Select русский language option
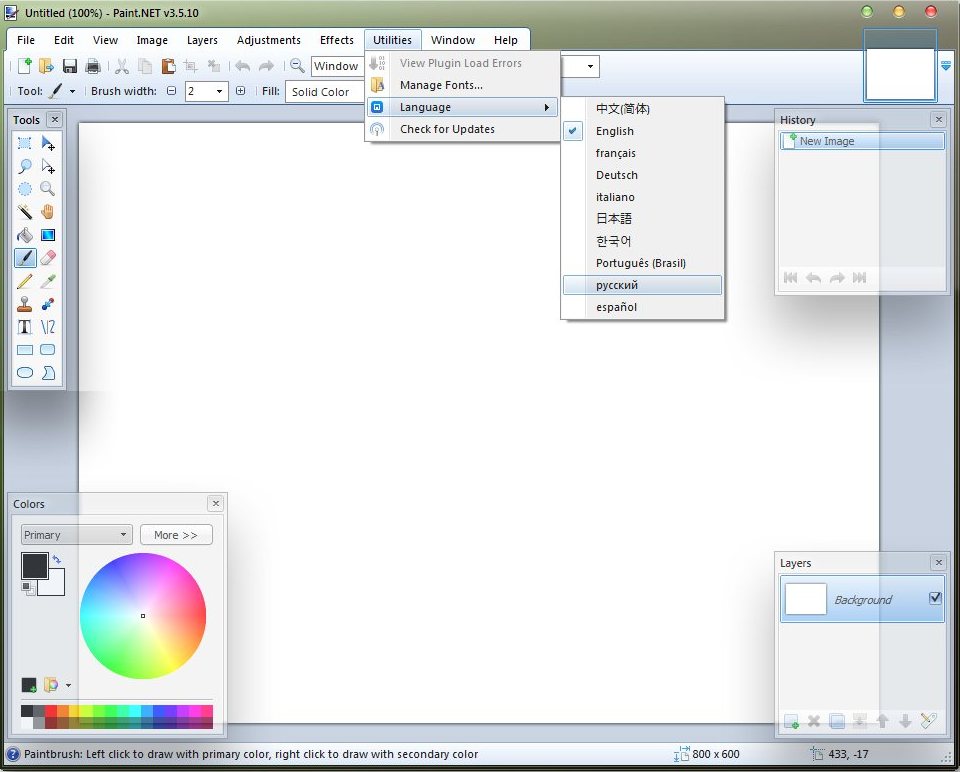Viewport: 960px width, 772px height. [x=642, y=285]
